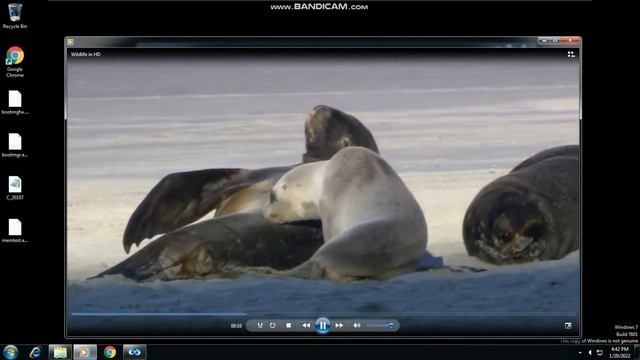Adjust the volume slider
The image size is (640, 360).
380,326
